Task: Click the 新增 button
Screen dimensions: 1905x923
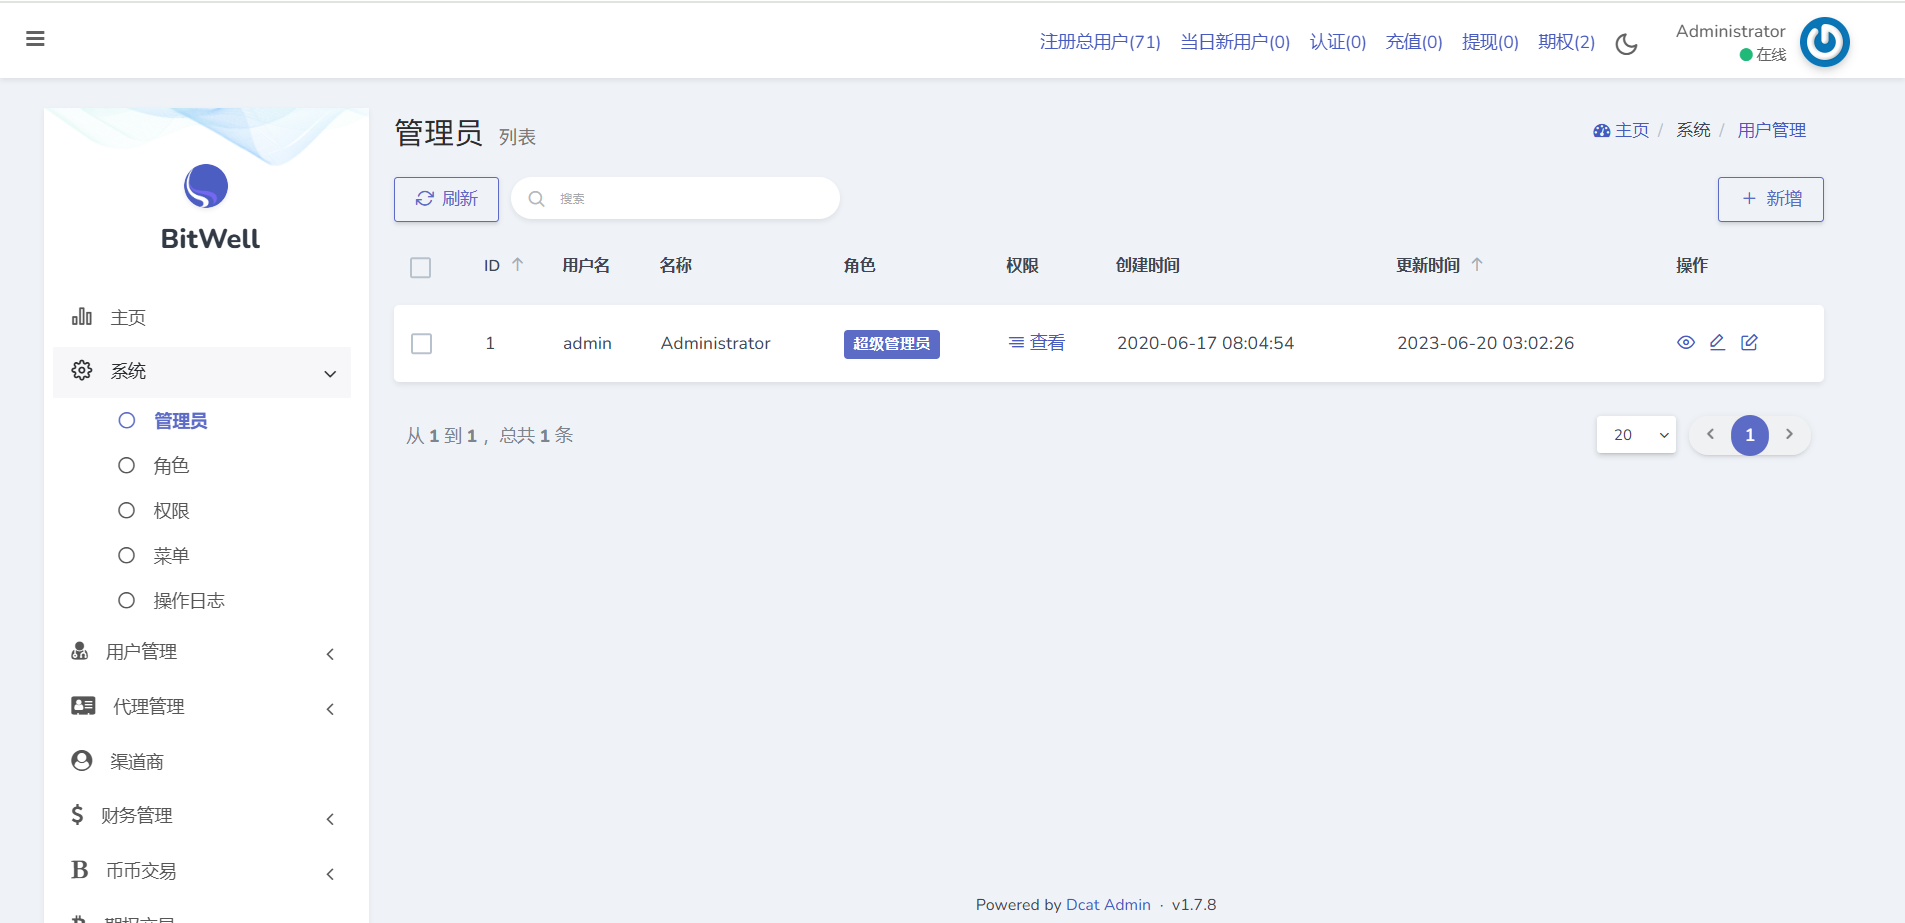Action: click(x=1770, y=199)
